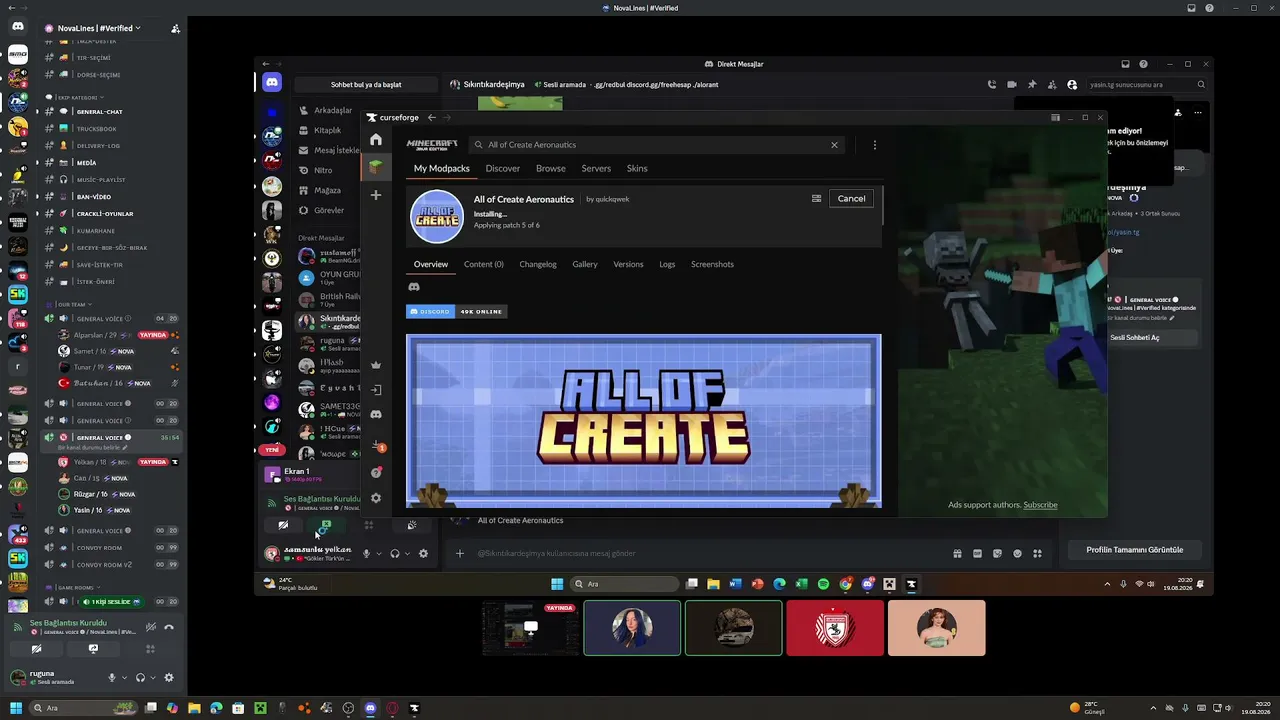Screen dimensions: 1280x720
Task: Cancel the All of Create Aeronautics install
Action: [x=852, y=199]
